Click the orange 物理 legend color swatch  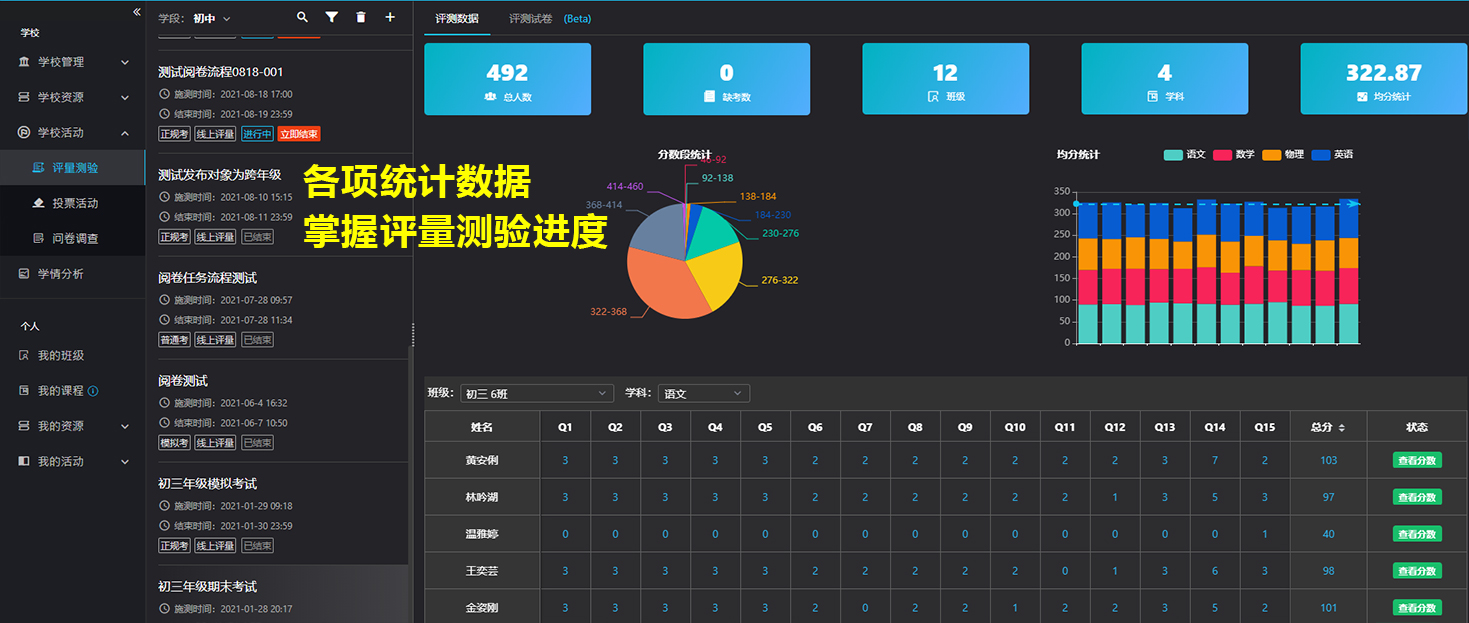[x=1271, y=155]
